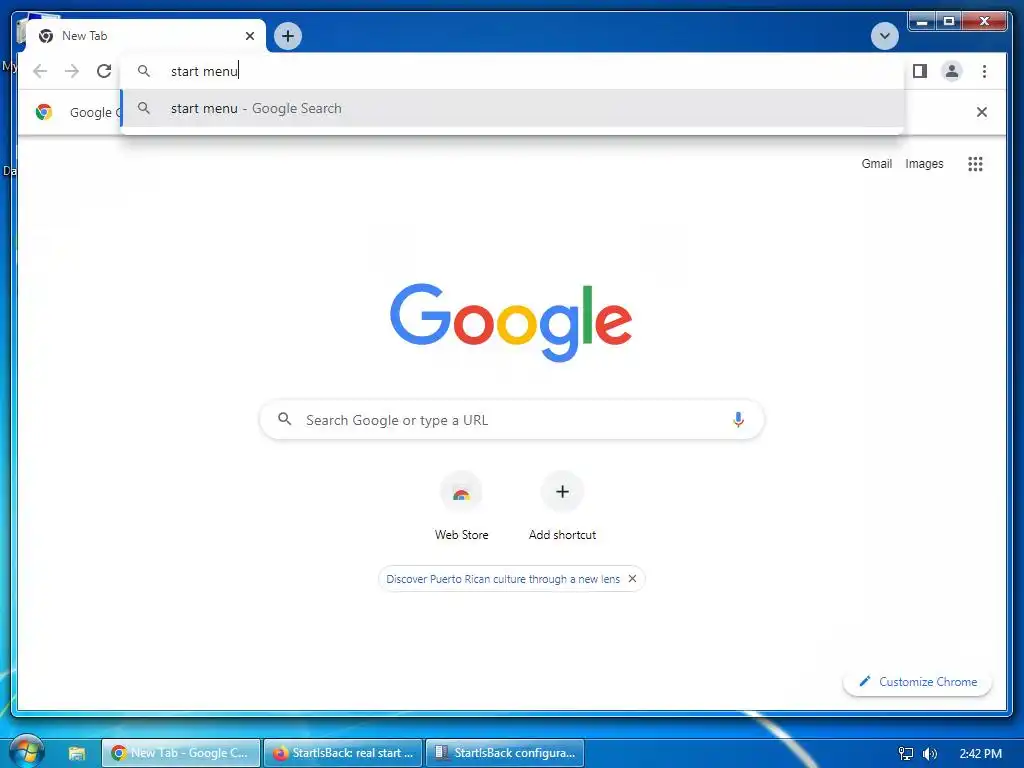Click the Chrome logo in the infobar
This screenshot has height=768, width=1024.
point(44,112)
